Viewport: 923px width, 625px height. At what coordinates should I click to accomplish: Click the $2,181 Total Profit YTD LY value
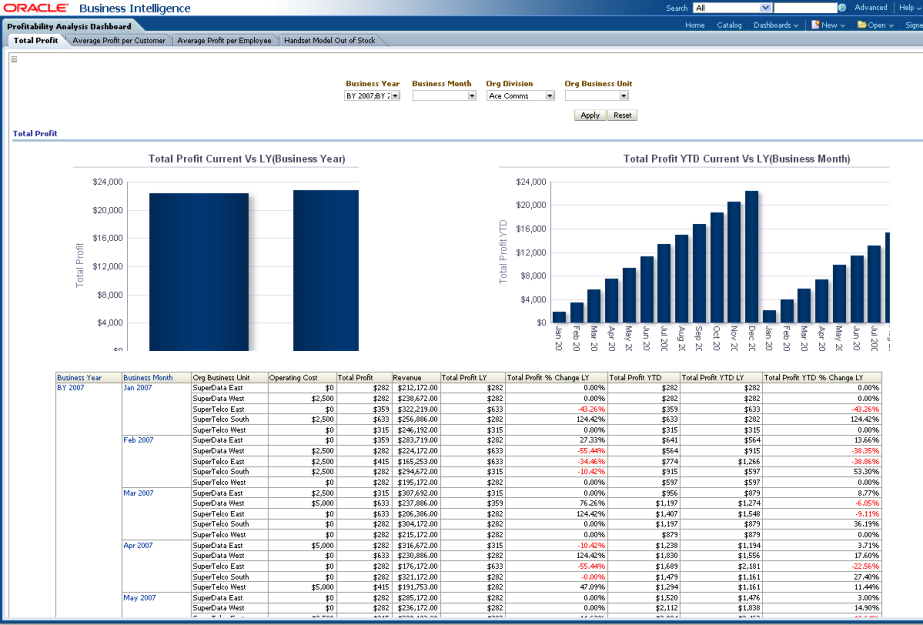749,566
